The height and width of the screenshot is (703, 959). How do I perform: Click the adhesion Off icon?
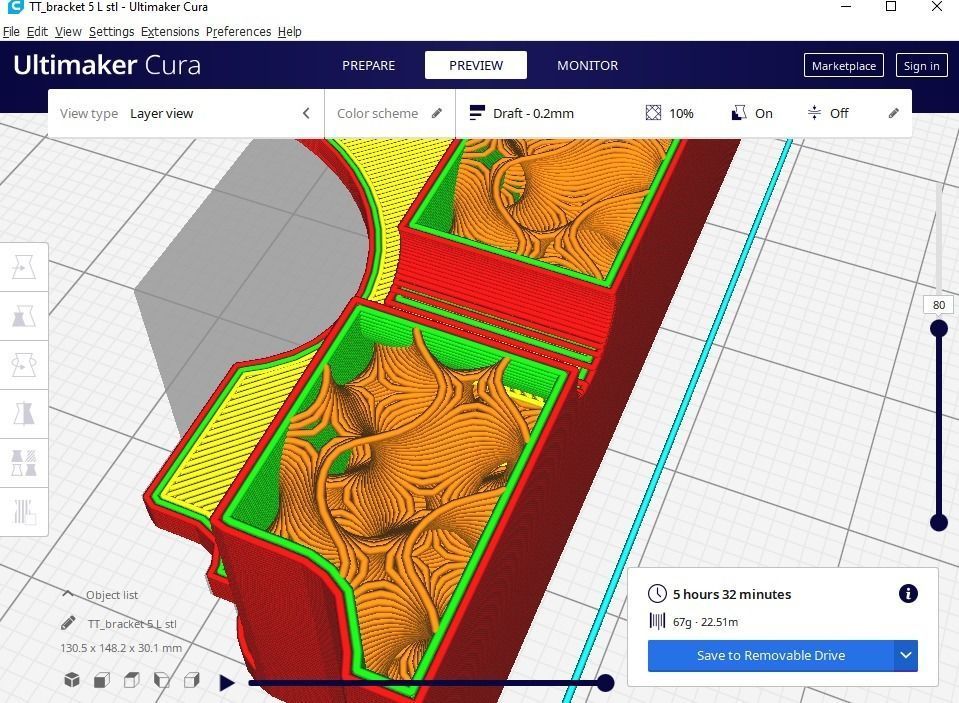[x=814, y=113]
